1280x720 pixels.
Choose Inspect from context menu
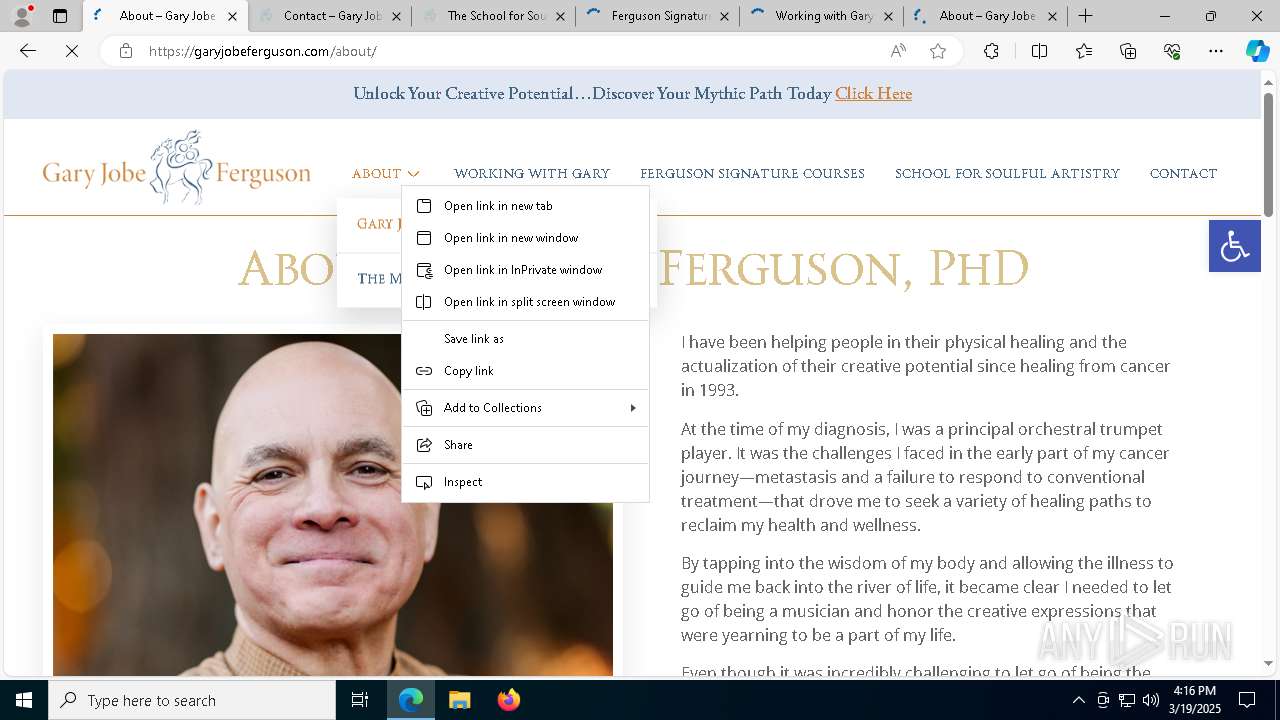[x=525, y=482]
